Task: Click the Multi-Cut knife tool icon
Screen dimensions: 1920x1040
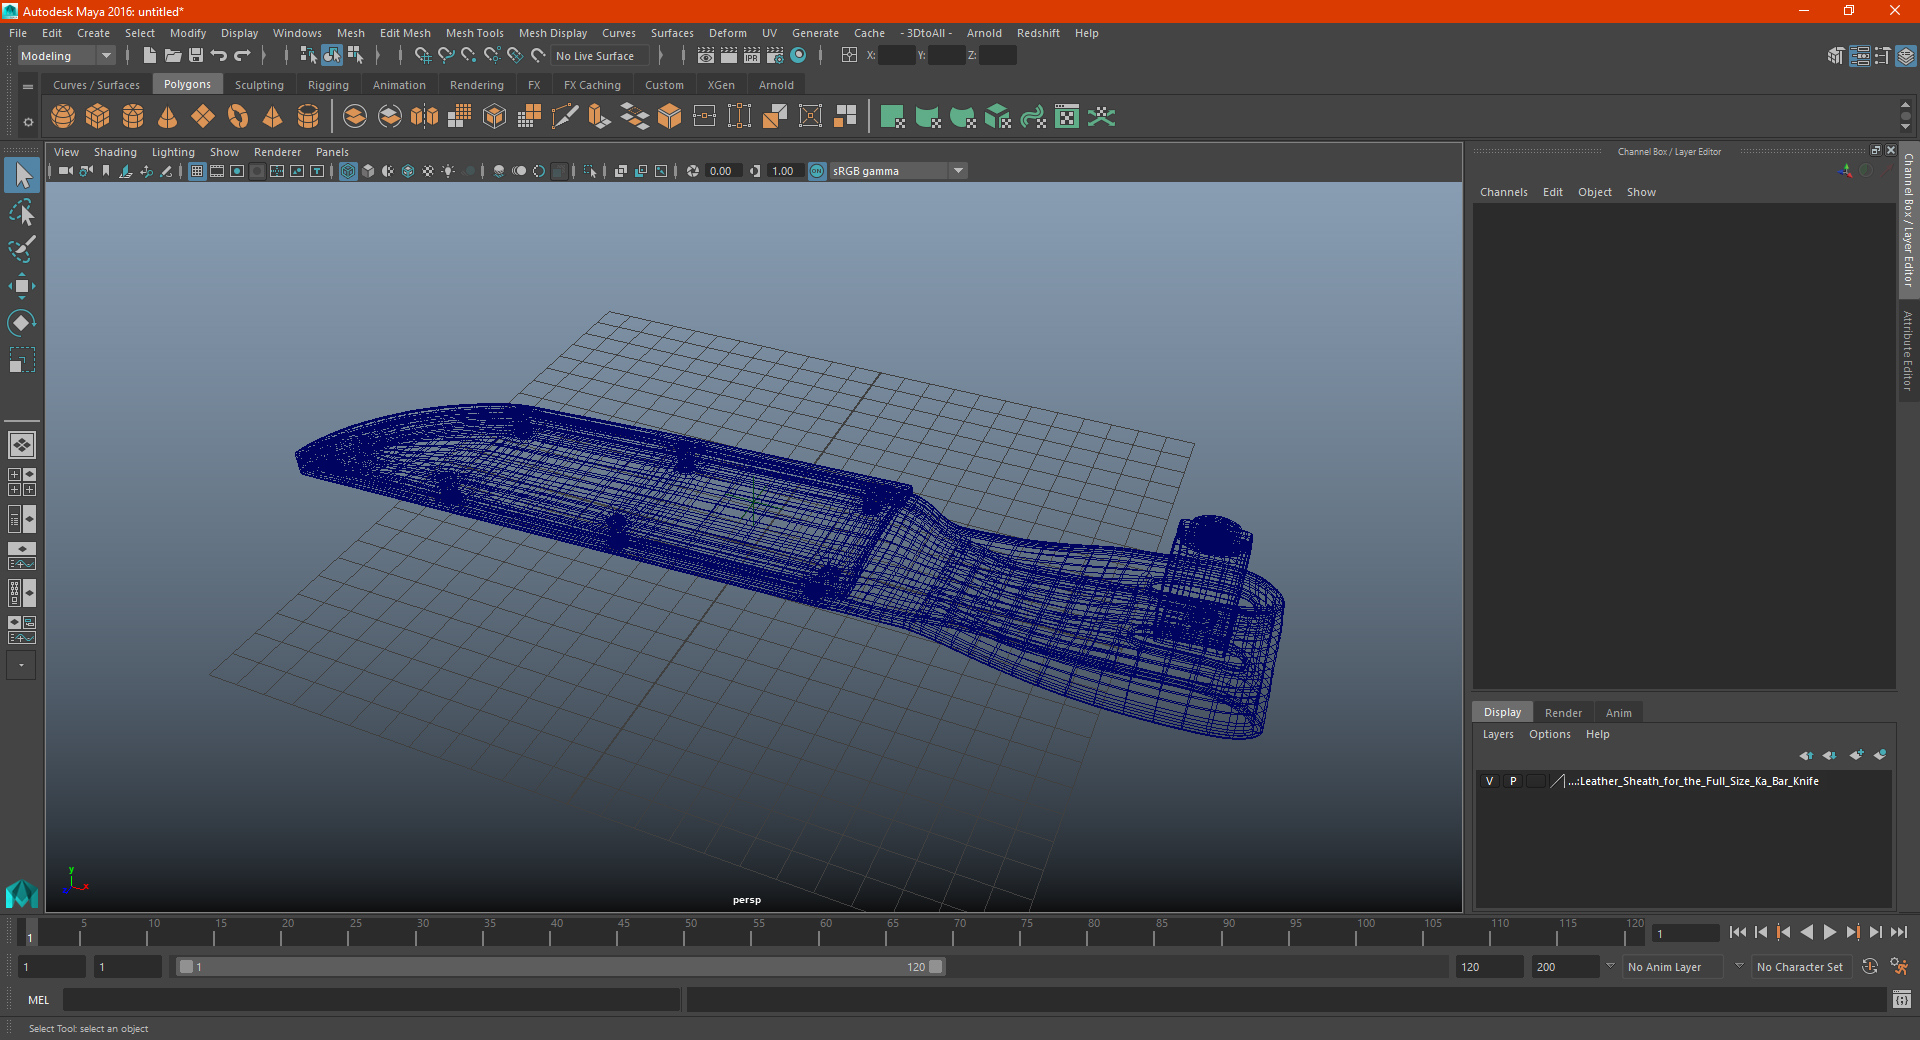Action: click(x=565, y=117)
